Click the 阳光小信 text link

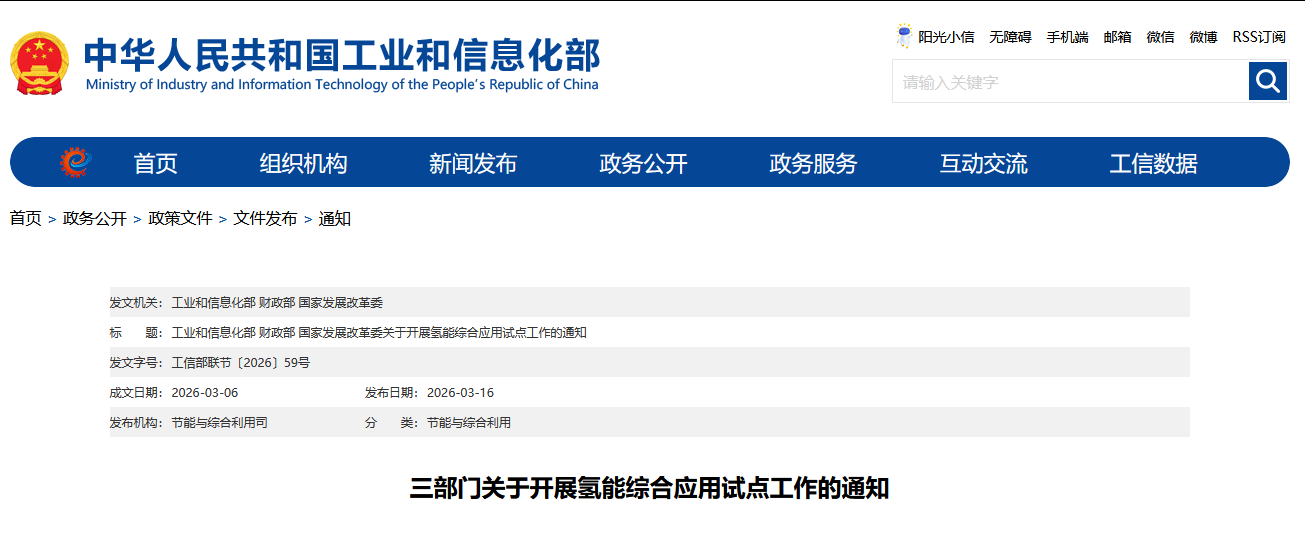pos(946,37)
